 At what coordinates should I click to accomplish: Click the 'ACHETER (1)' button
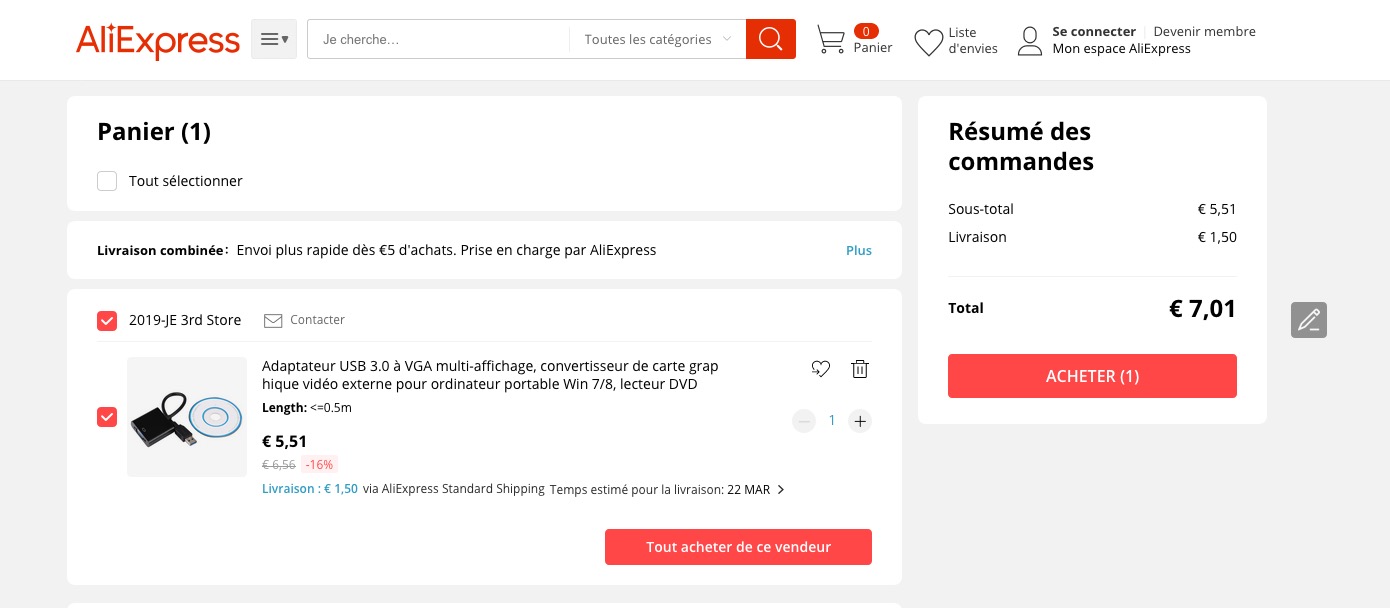point(1092,376)
